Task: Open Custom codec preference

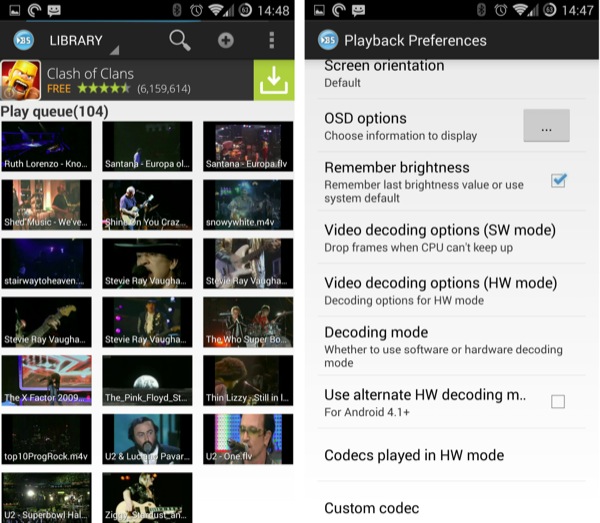Action: coord(452,504)
